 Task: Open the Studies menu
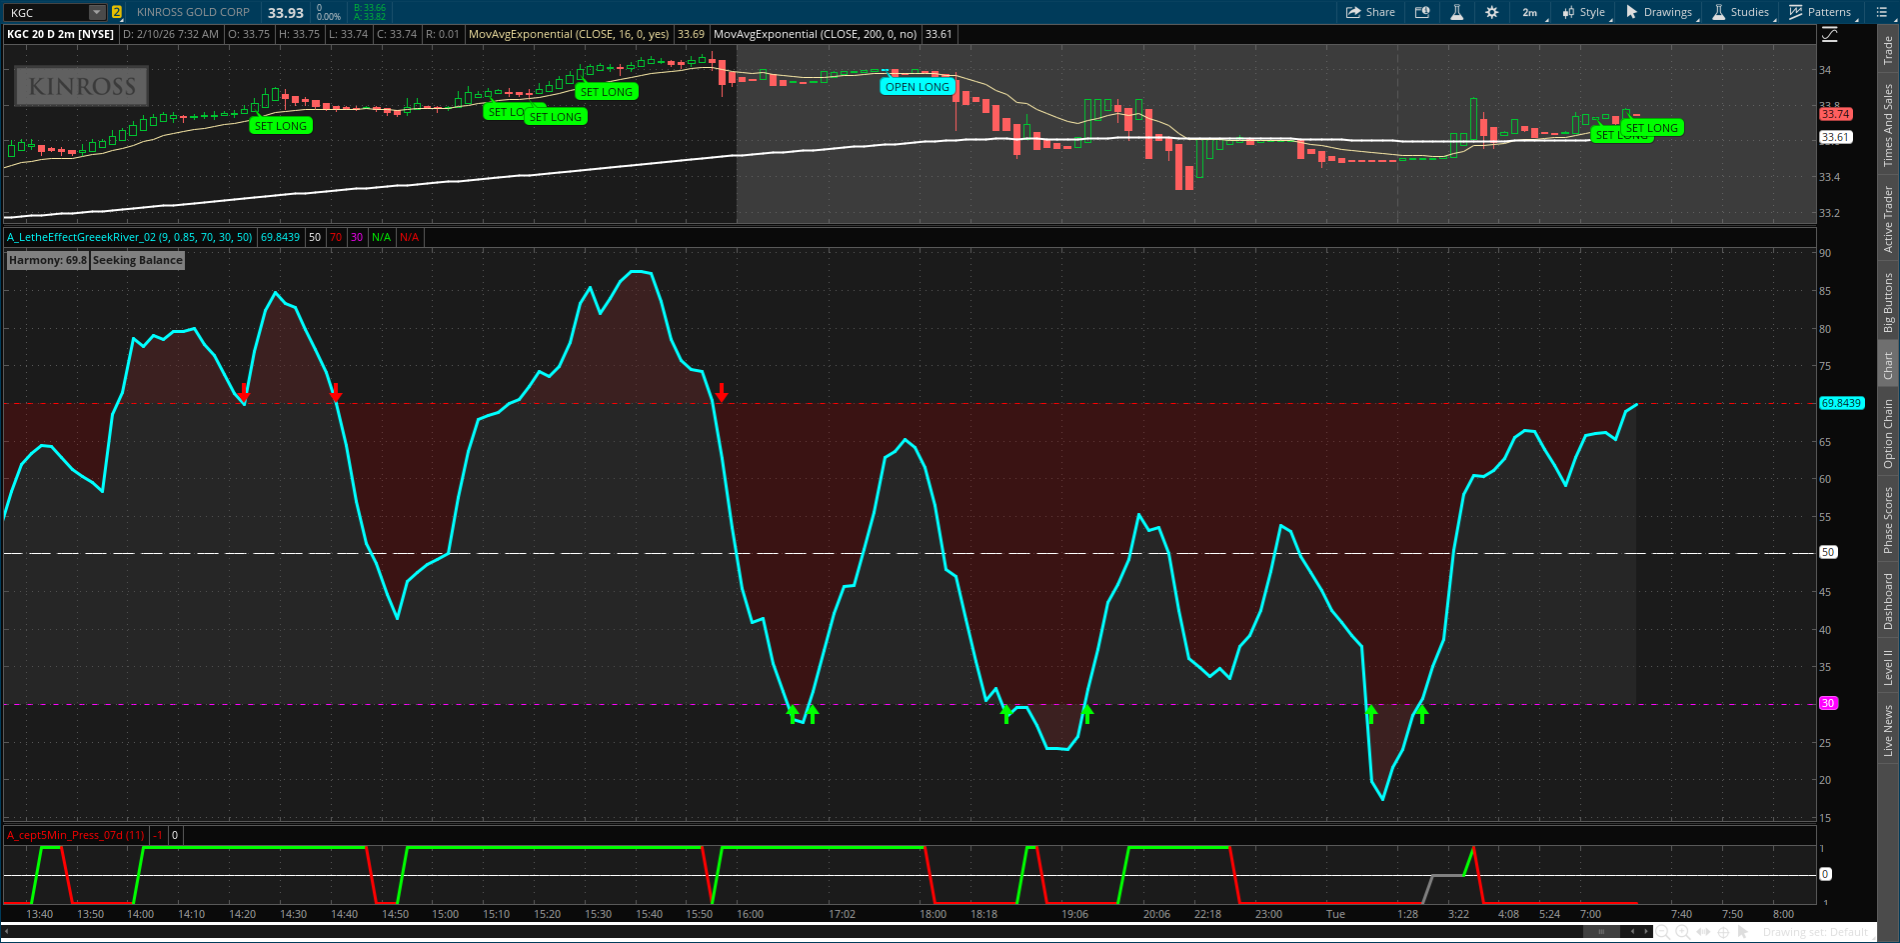pos(1741,12)
